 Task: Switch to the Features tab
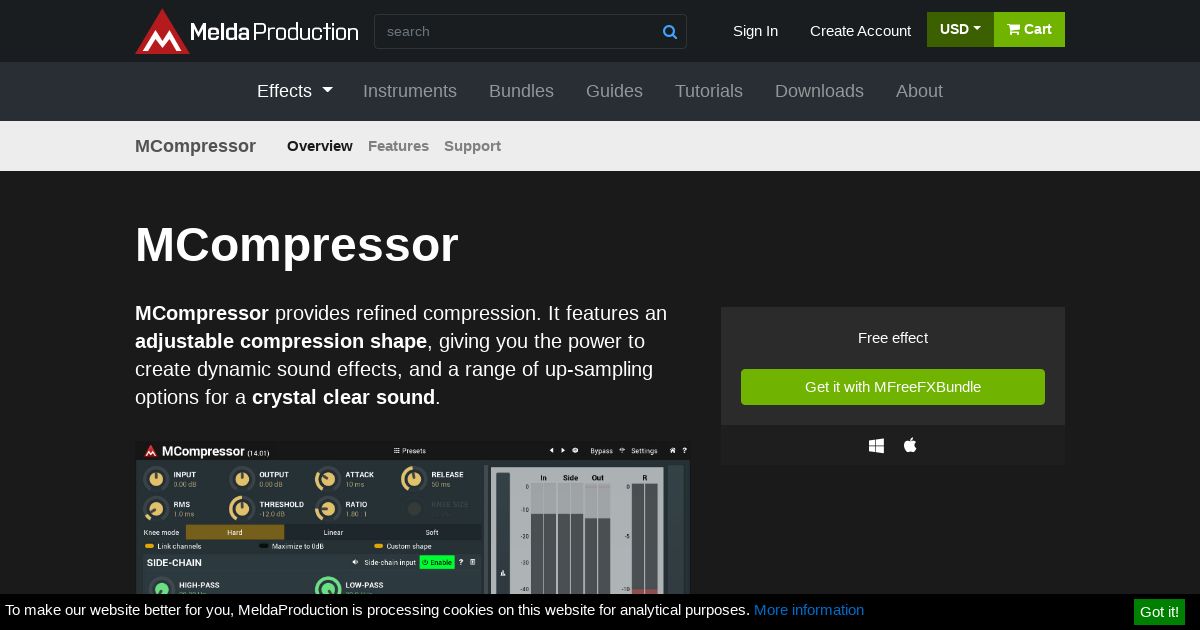(x=398, y=146)
